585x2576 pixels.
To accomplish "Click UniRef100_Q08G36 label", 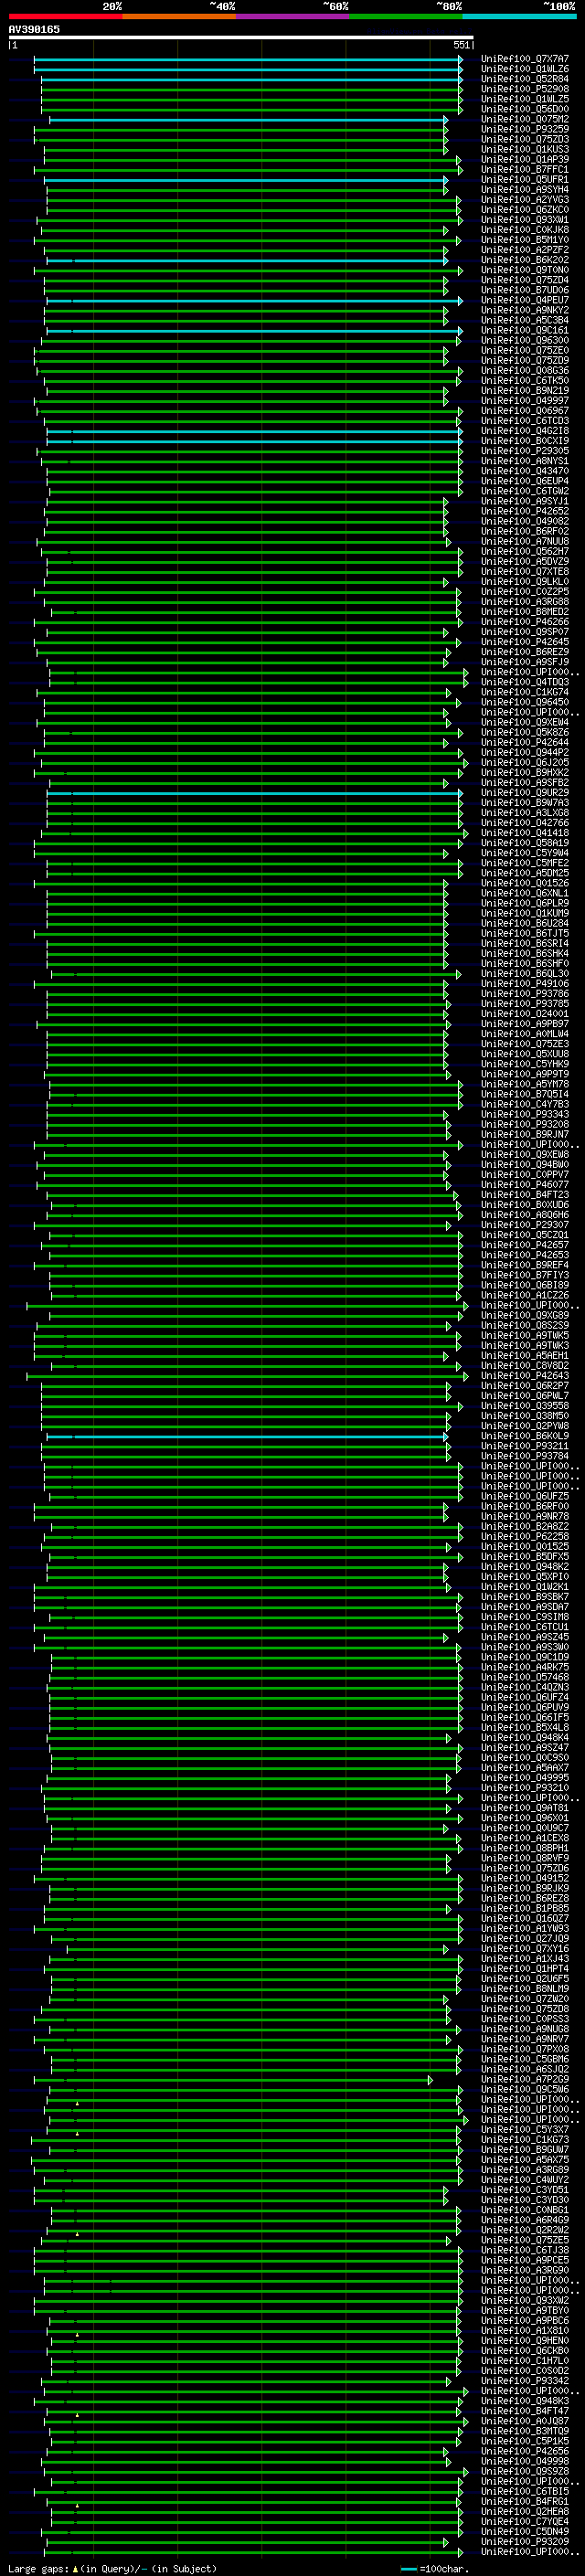I will coord(525,370).
